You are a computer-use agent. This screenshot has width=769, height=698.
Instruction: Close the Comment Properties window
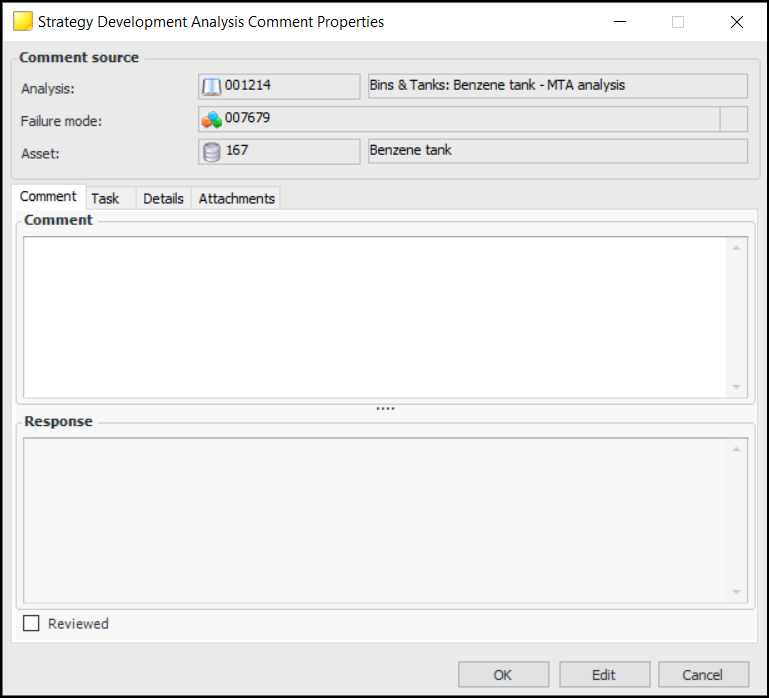coord(737,22)
